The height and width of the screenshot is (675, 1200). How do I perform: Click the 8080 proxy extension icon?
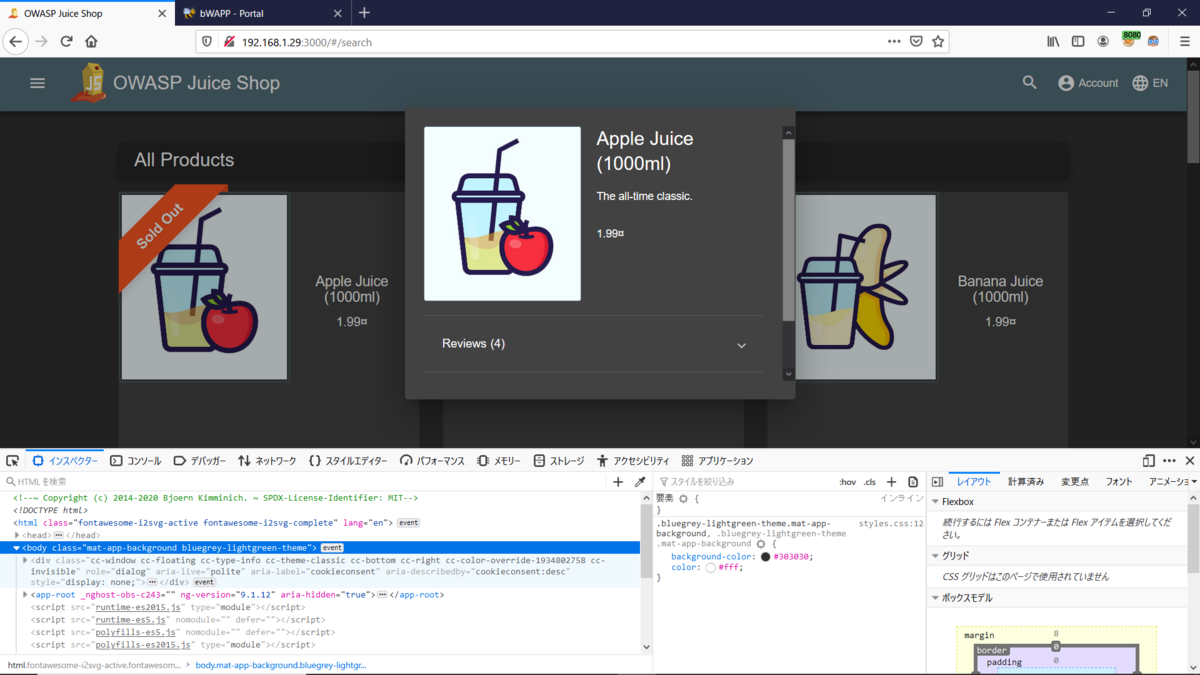point(1130,40)
